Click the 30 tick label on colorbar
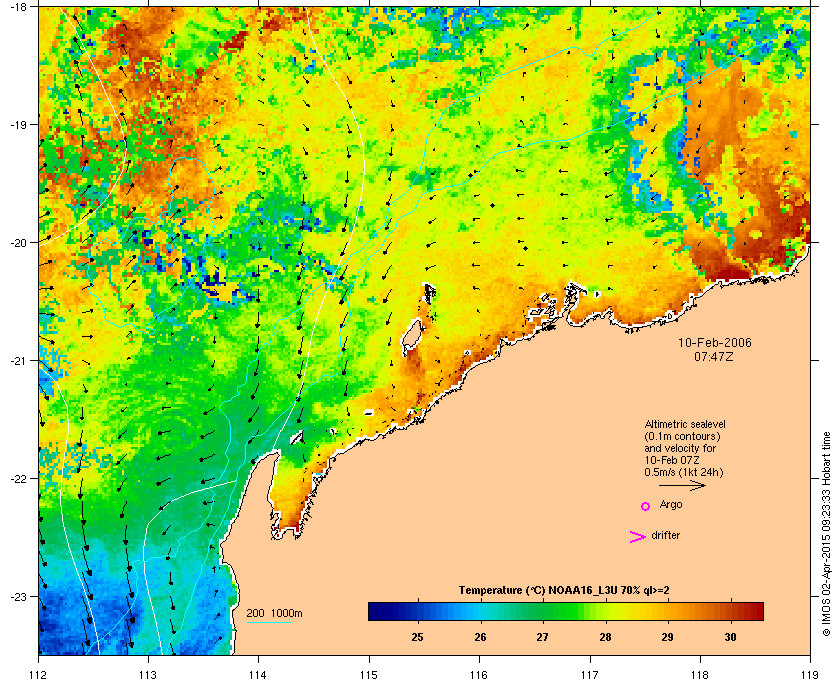The image size is (840, 680). [730, 637]
